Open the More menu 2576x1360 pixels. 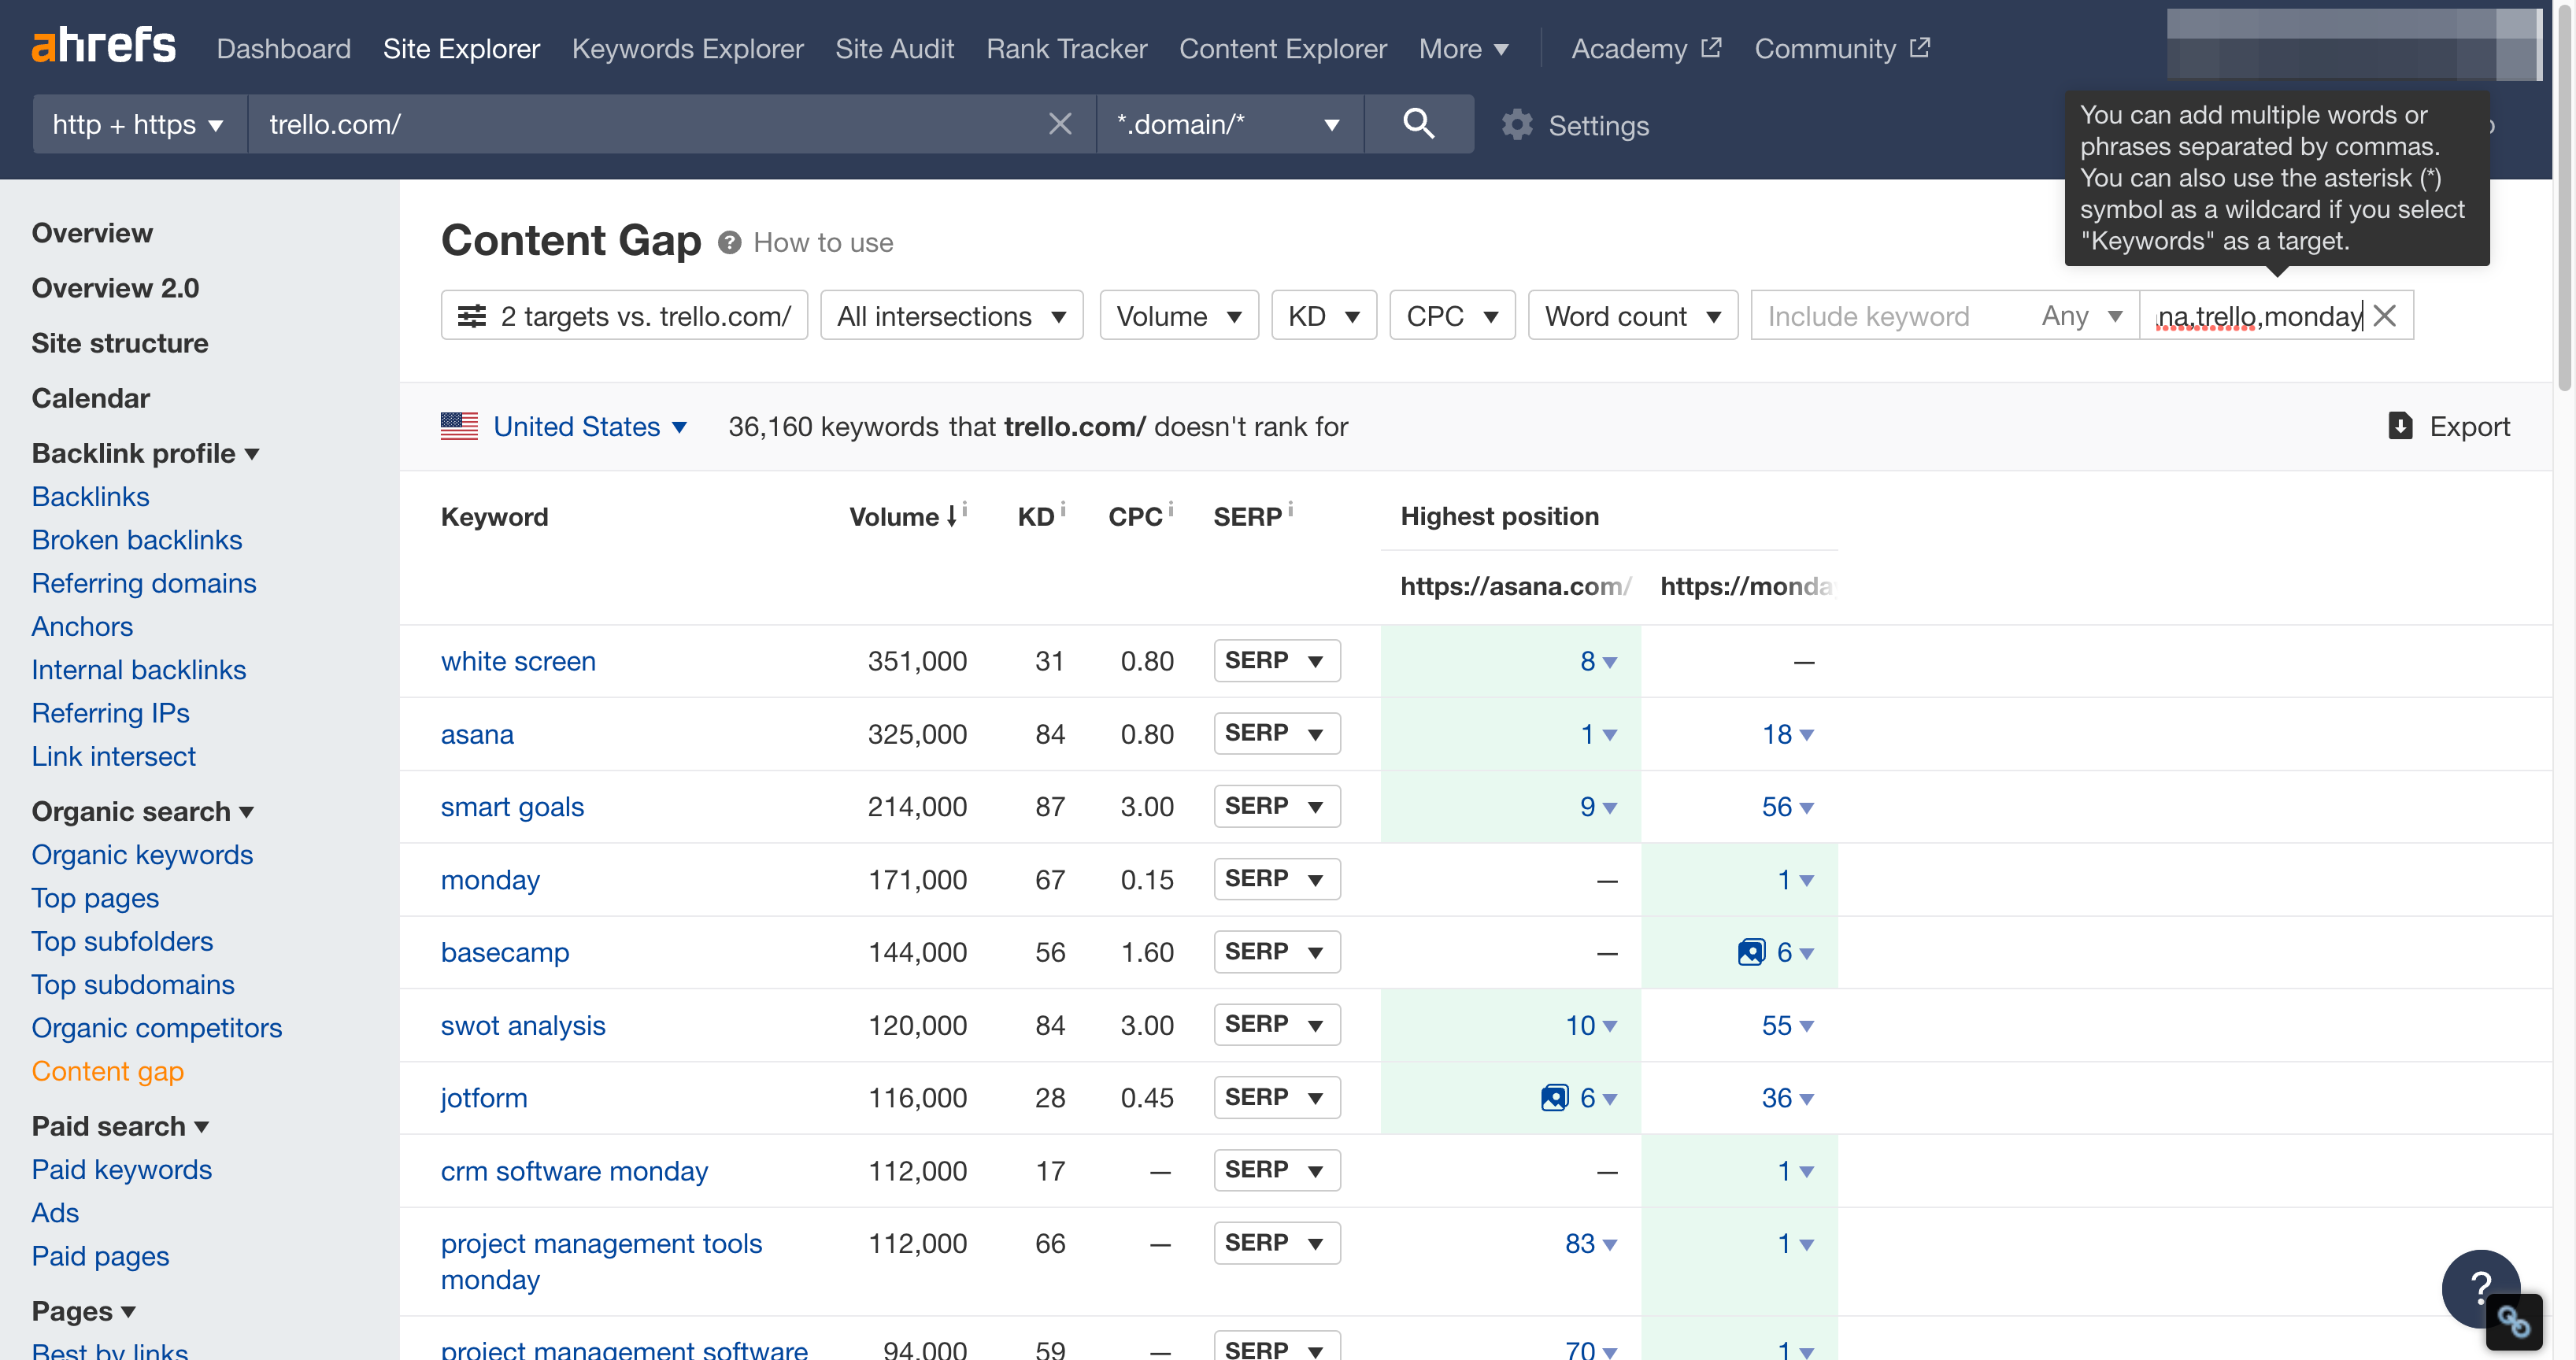[1463, 48]
